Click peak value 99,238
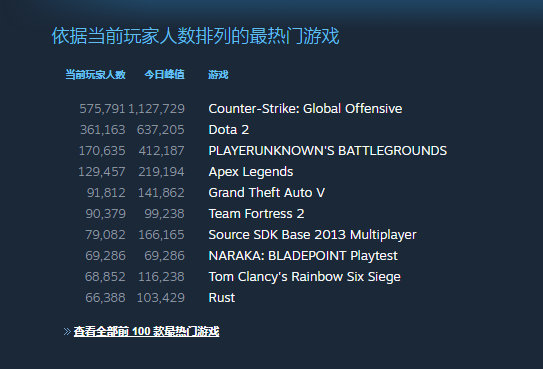The height and width of the screenshot is (369, 543). click(x=164, y=214)
